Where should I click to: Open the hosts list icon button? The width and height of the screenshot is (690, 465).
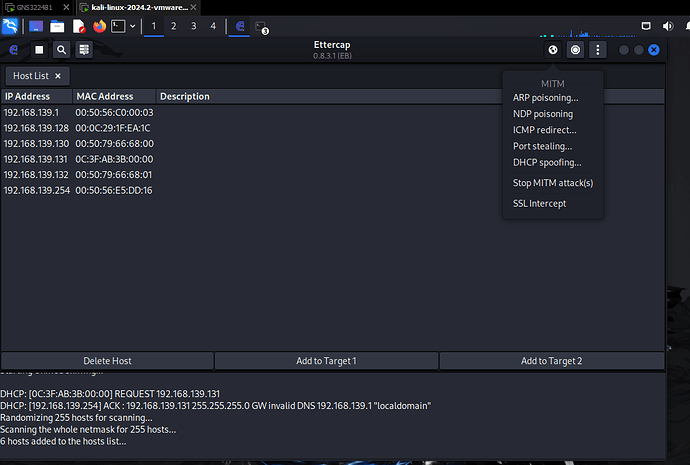84,50
